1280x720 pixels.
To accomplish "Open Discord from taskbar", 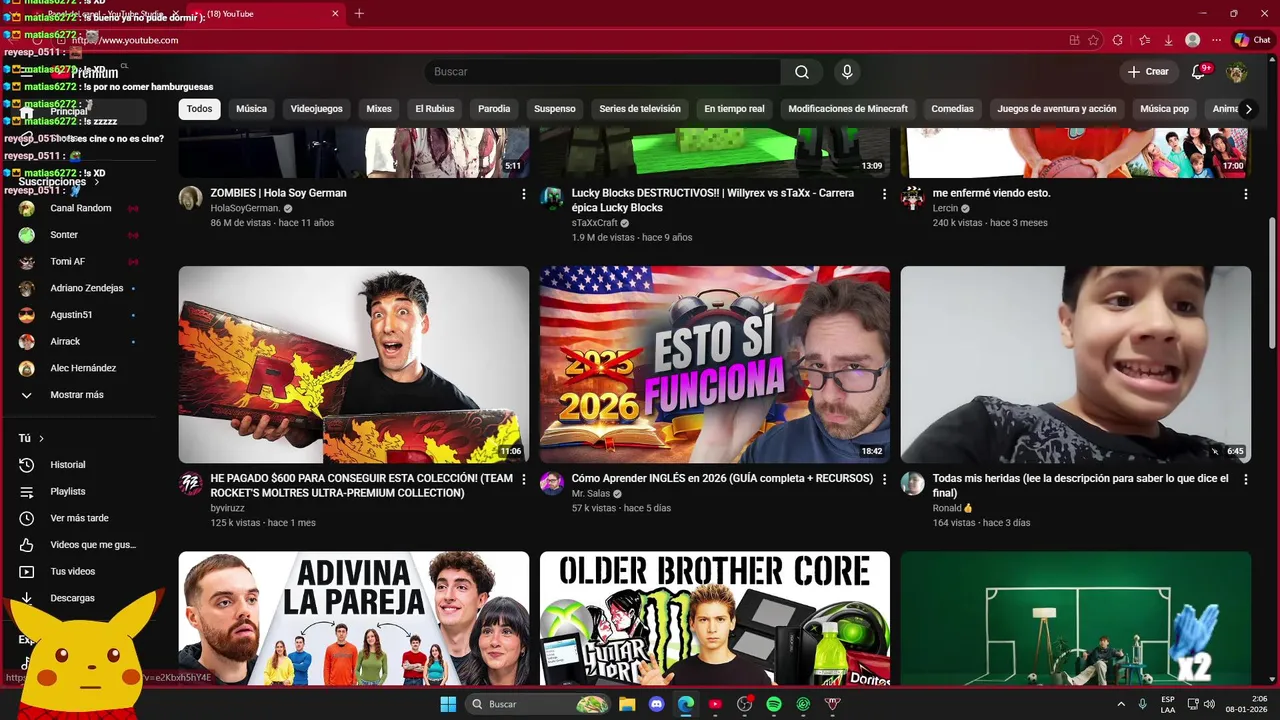I will pos(656,704).
